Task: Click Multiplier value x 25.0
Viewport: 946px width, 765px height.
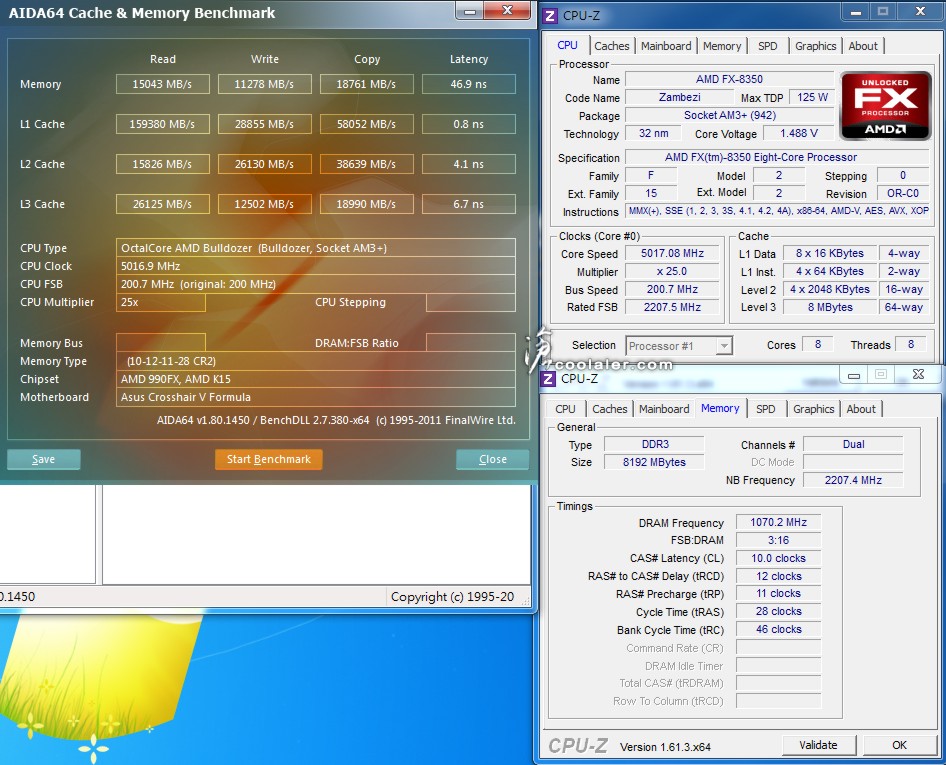Action: pos(672,271)
